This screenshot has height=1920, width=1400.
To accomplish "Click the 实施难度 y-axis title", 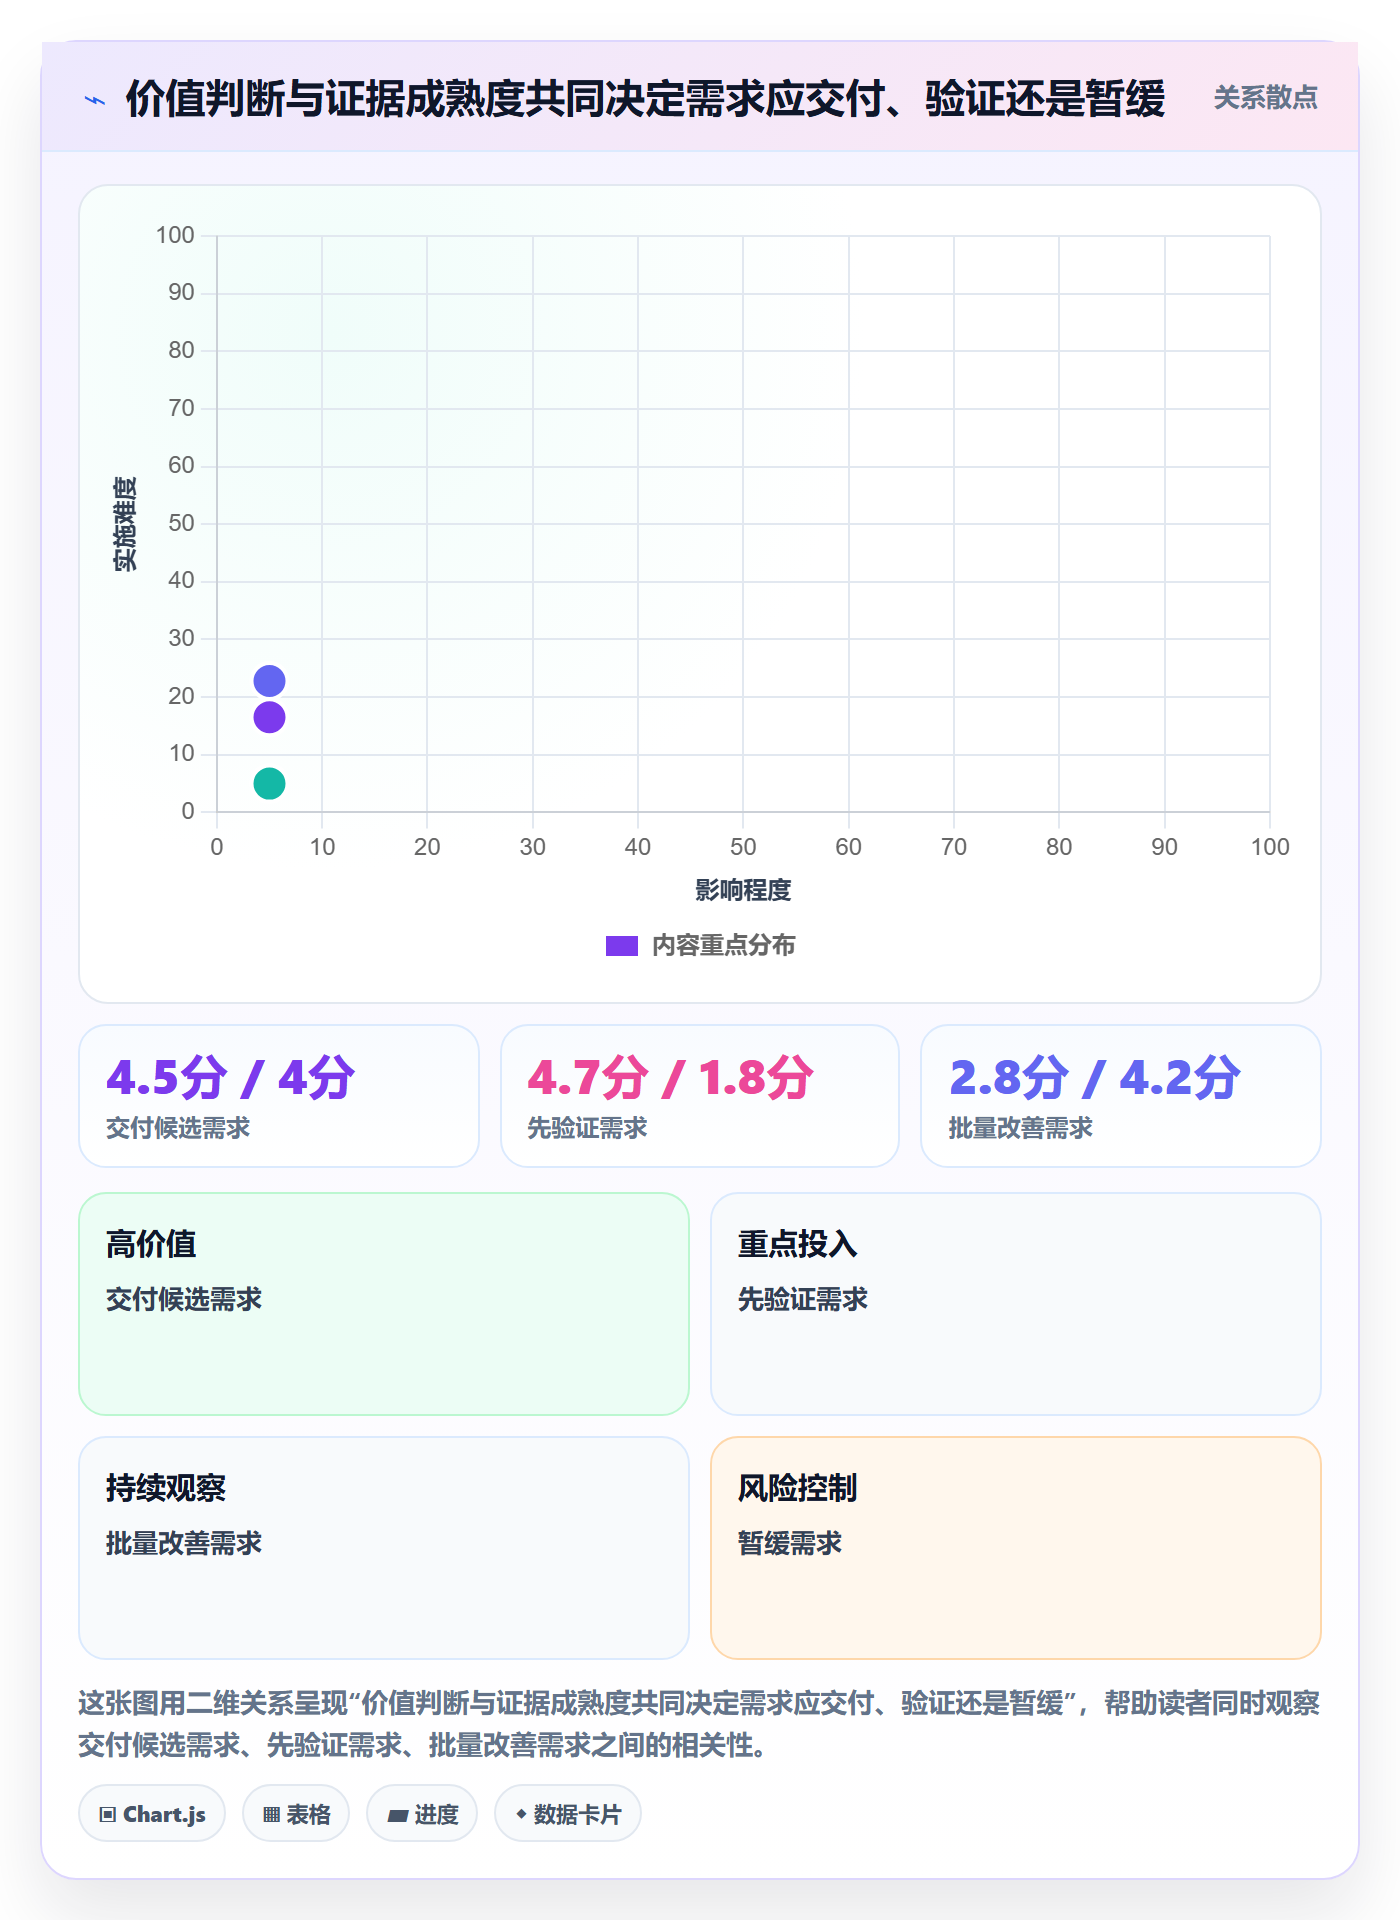I will [x=125, y=524].
